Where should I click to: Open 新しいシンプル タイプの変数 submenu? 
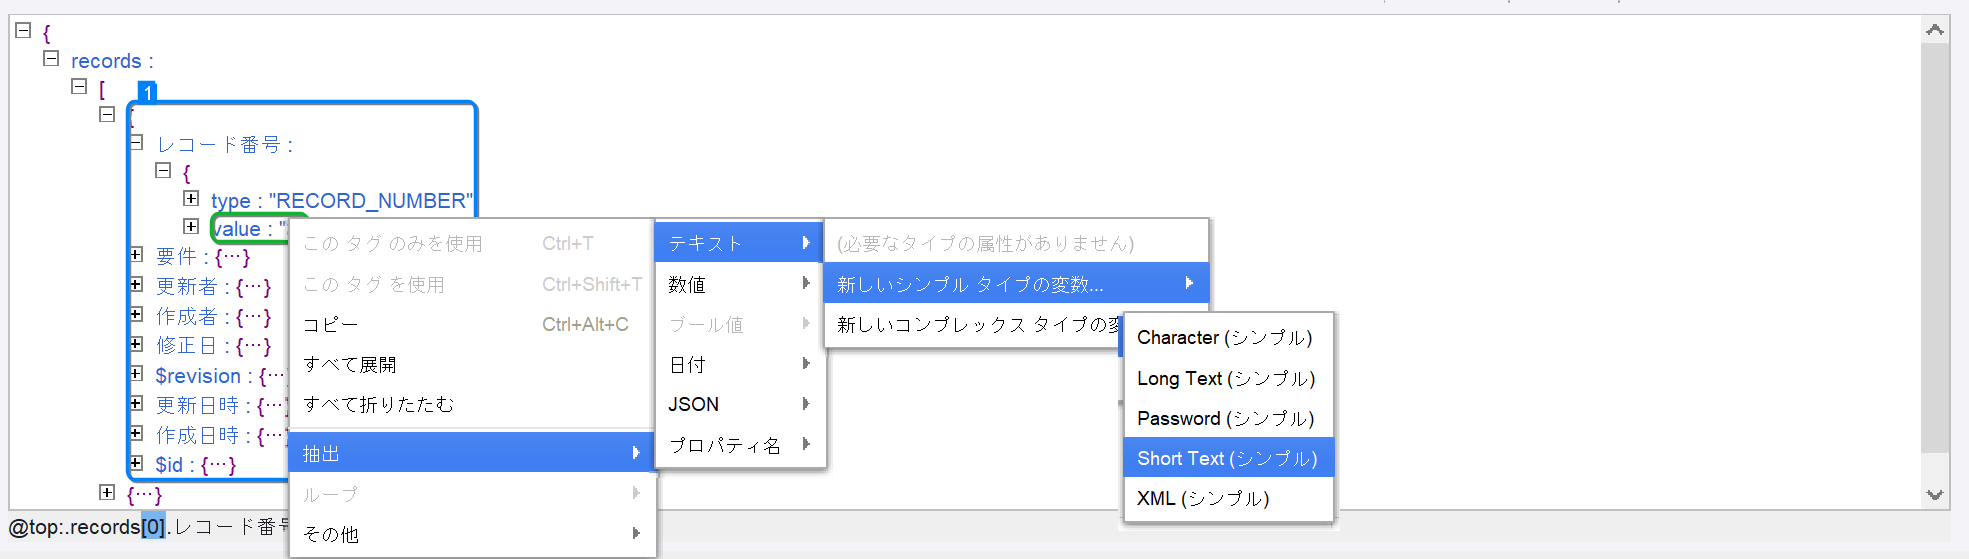[1016, 284]
